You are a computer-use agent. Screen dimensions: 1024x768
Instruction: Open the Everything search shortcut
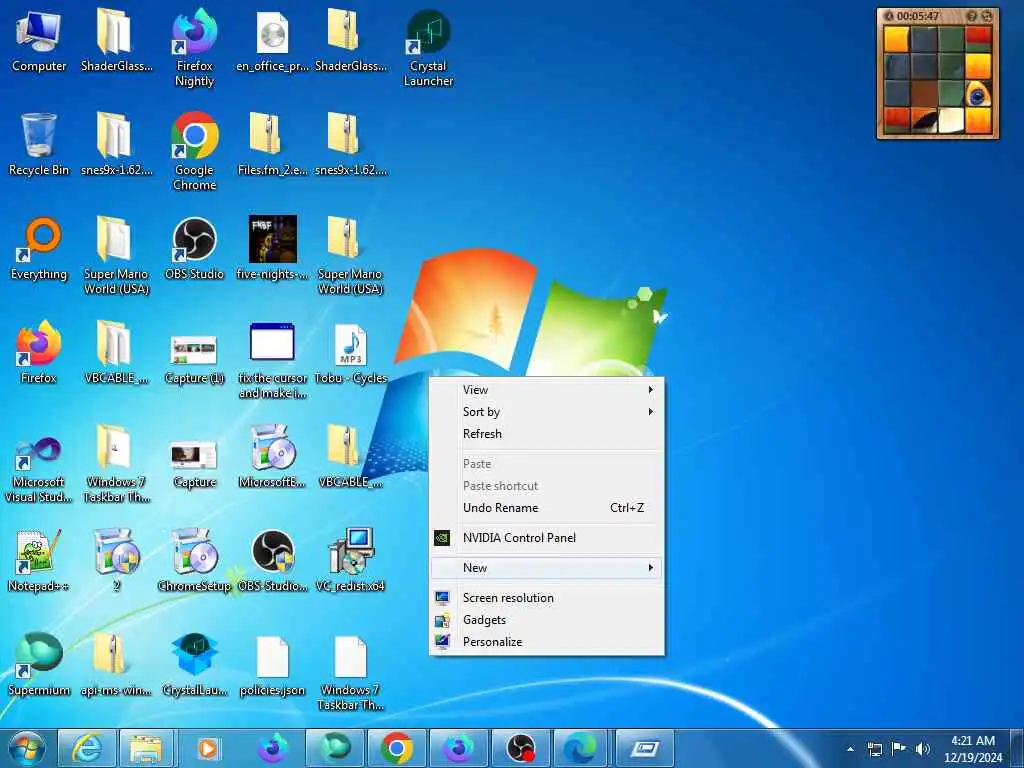coord(39,249)
